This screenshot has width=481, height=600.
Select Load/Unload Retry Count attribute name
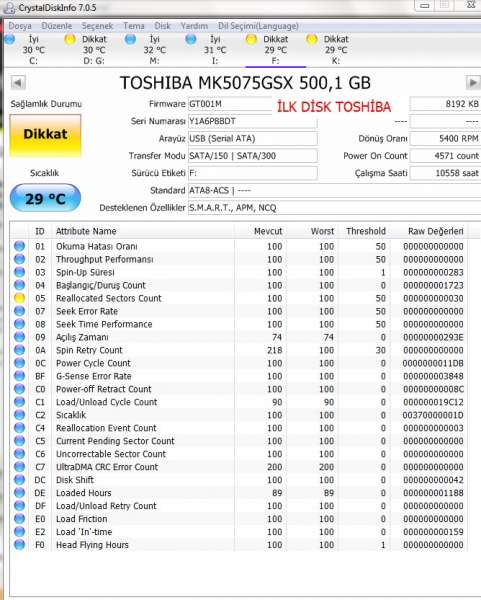[106, 506]
